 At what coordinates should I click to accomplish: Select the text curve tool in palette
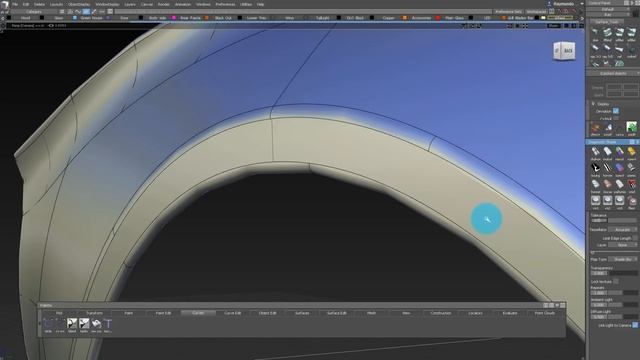click(108, 325)
